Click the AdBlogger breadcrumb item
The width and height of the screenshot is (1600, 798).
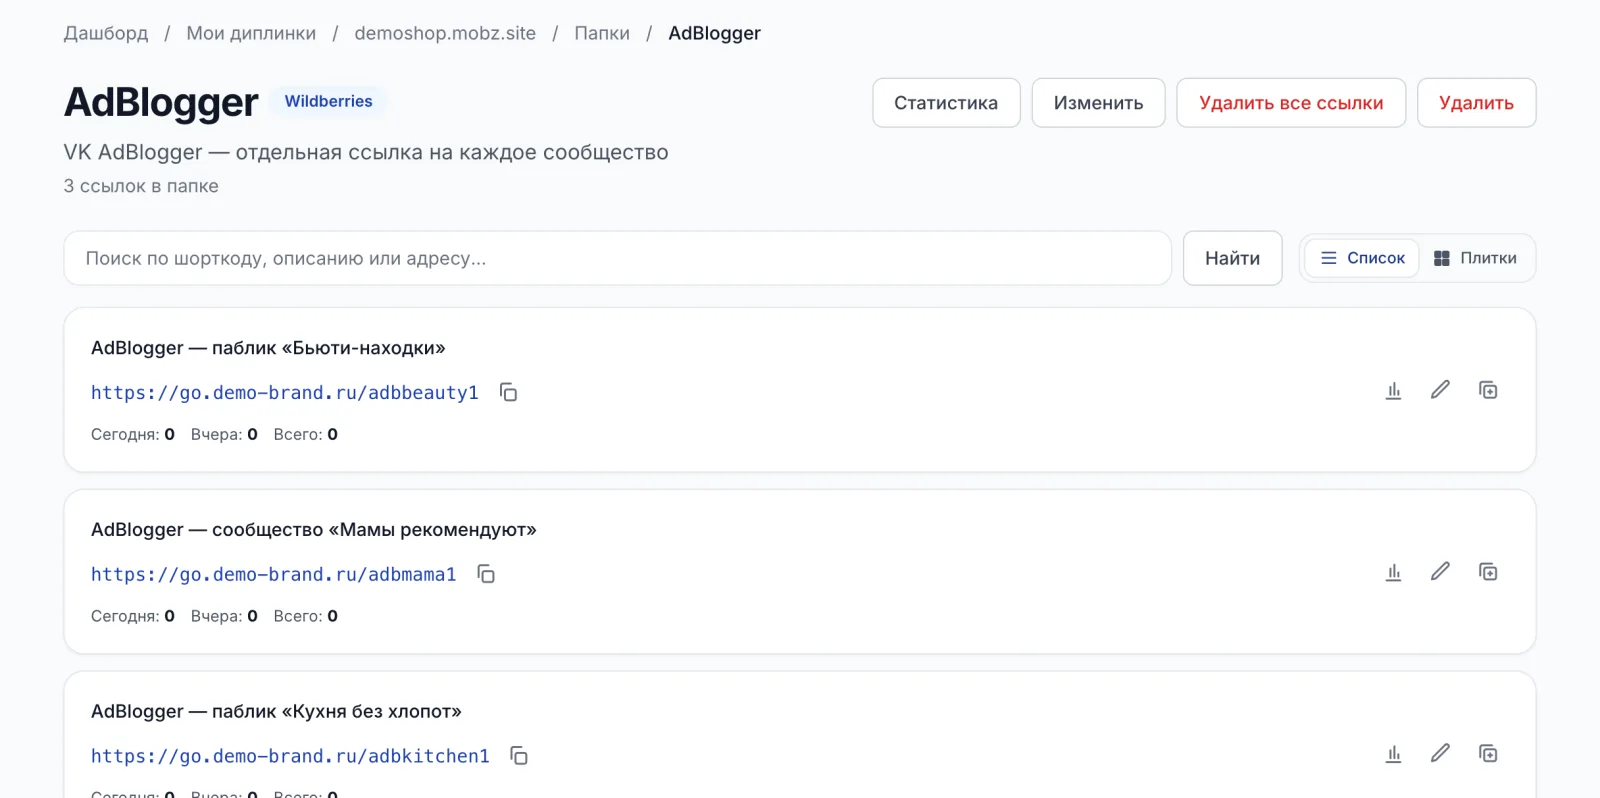714,33
